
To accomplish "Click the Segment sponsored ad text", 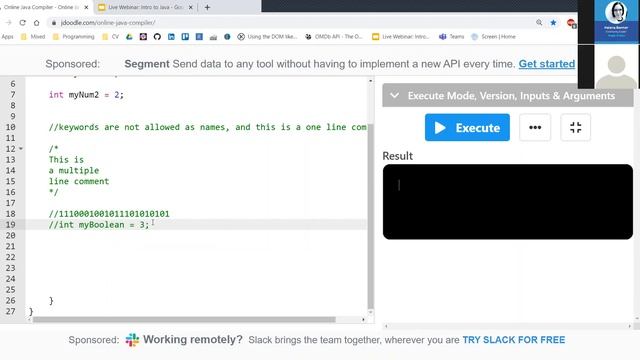I will point(320,64).
